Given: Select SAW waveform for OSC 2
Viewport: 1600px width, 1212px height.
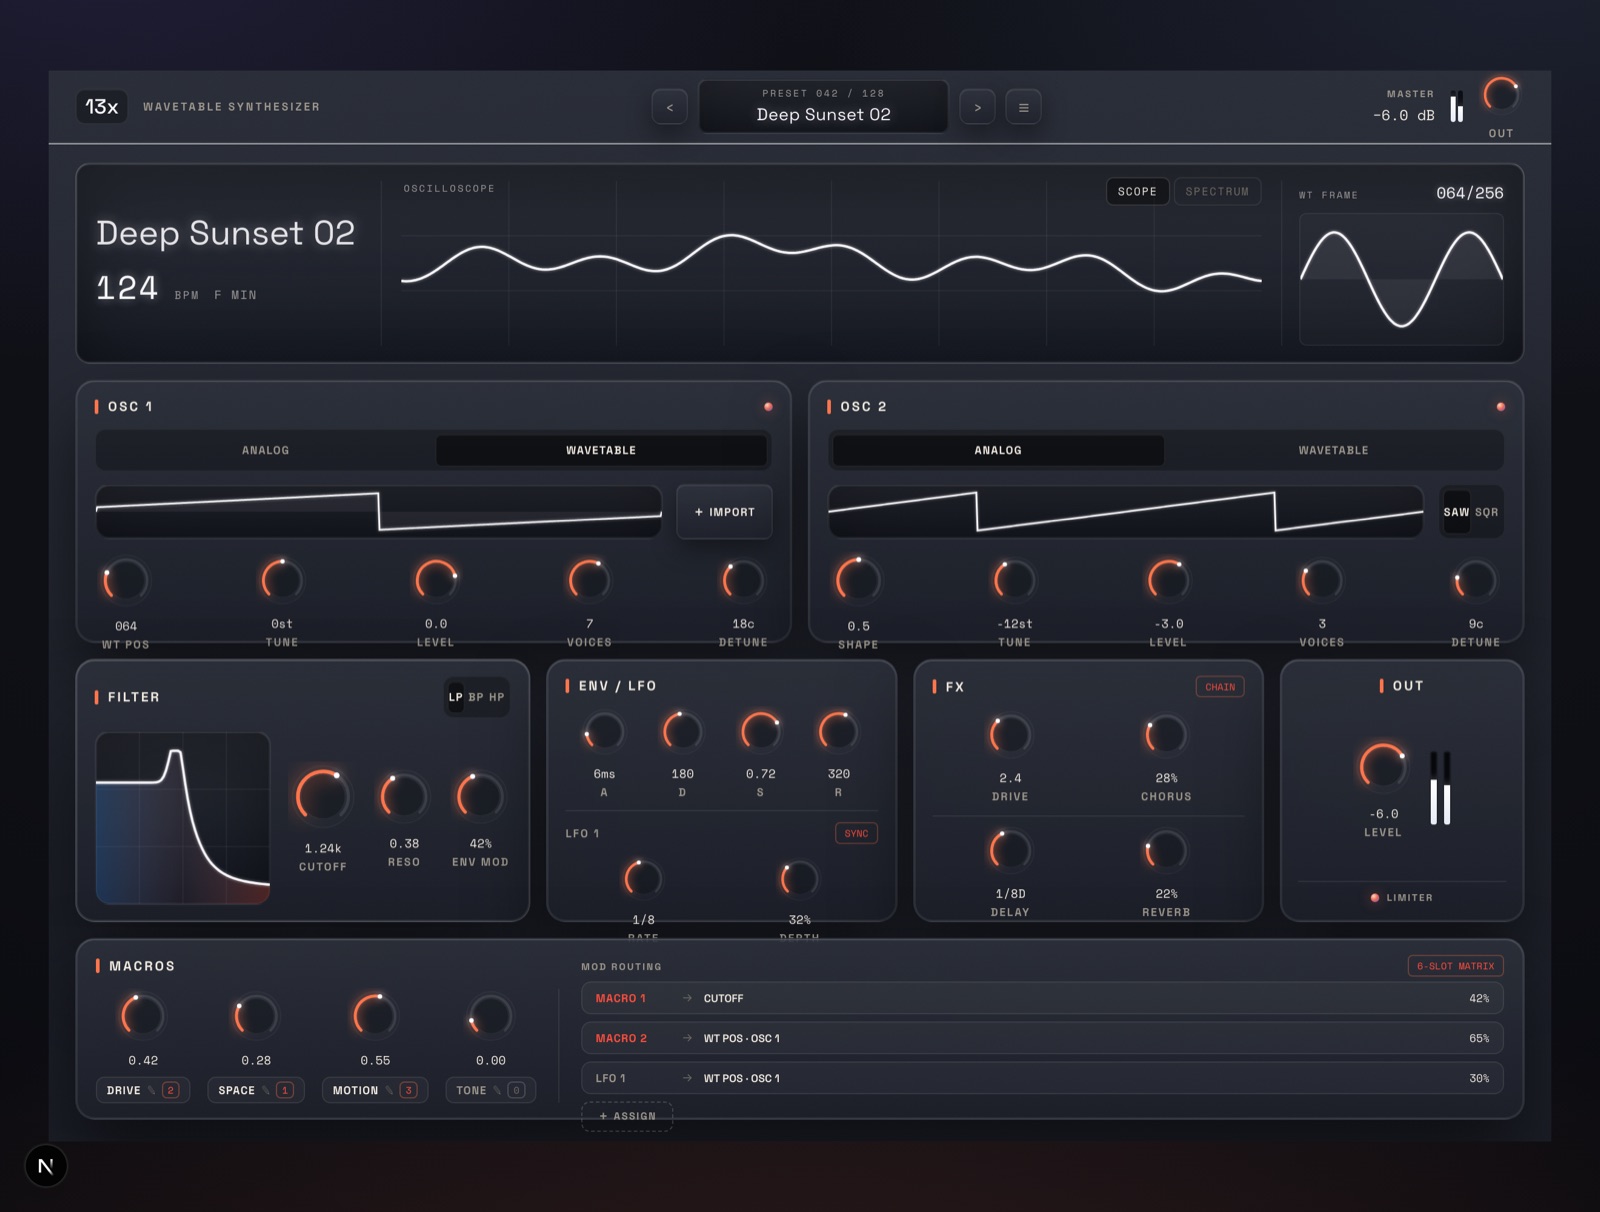Looking at the screenshot, I should 1456,512.
